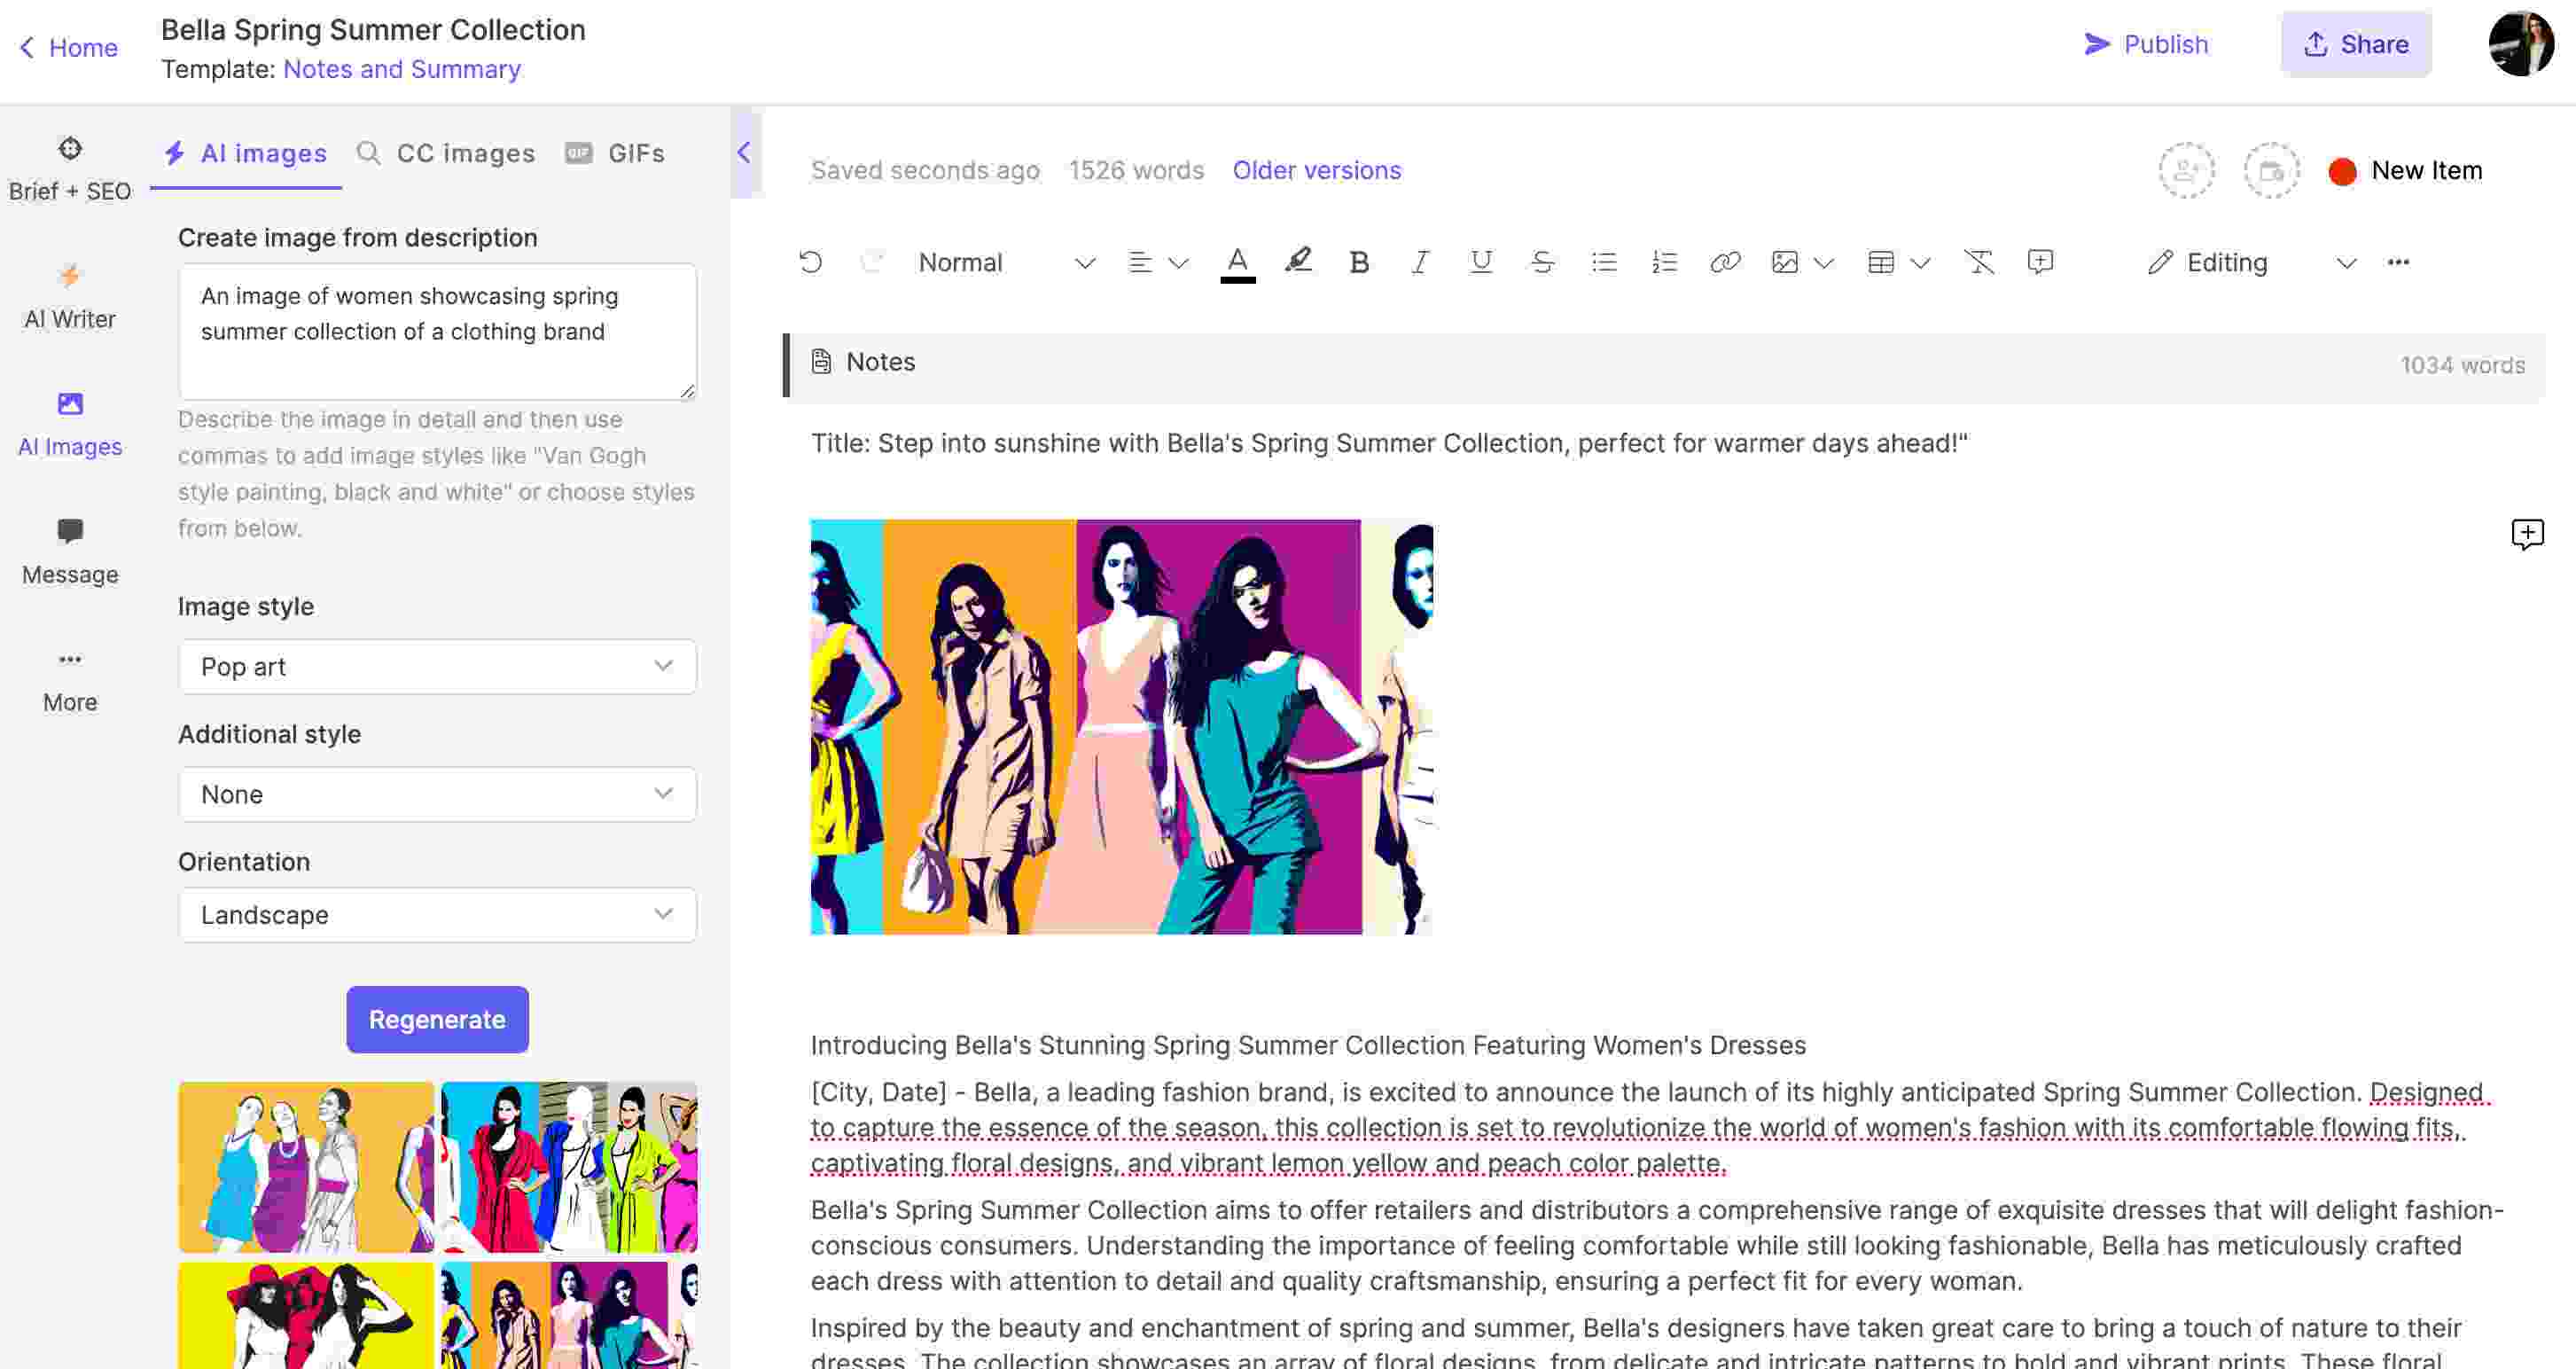The height and width of the screenshot is (1369, 2576).
Task: Toggle italic formatting in editor
Action: pyautogui.click(x=1417, y=261)
